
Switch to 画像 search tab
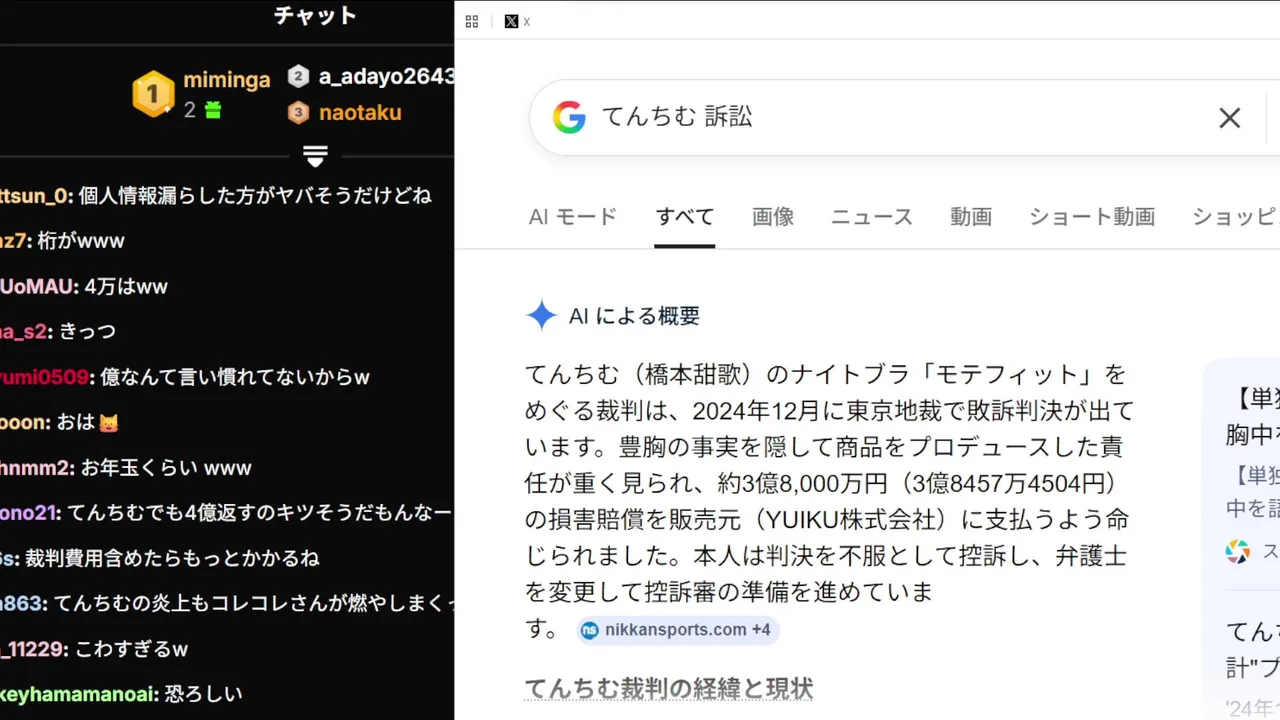tap(773, 217)
